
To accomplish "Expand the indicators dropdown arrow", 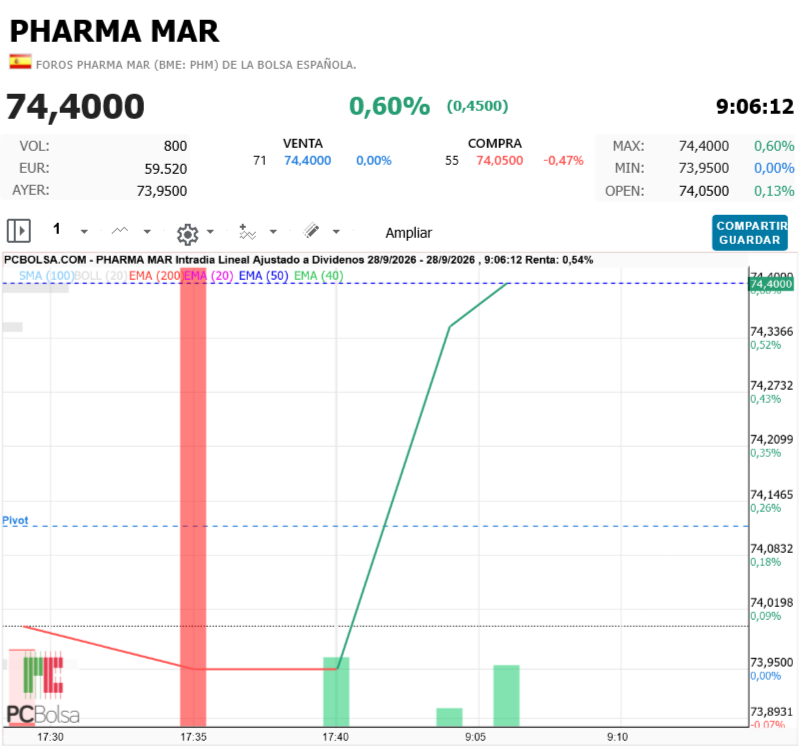I will (273, 232).
